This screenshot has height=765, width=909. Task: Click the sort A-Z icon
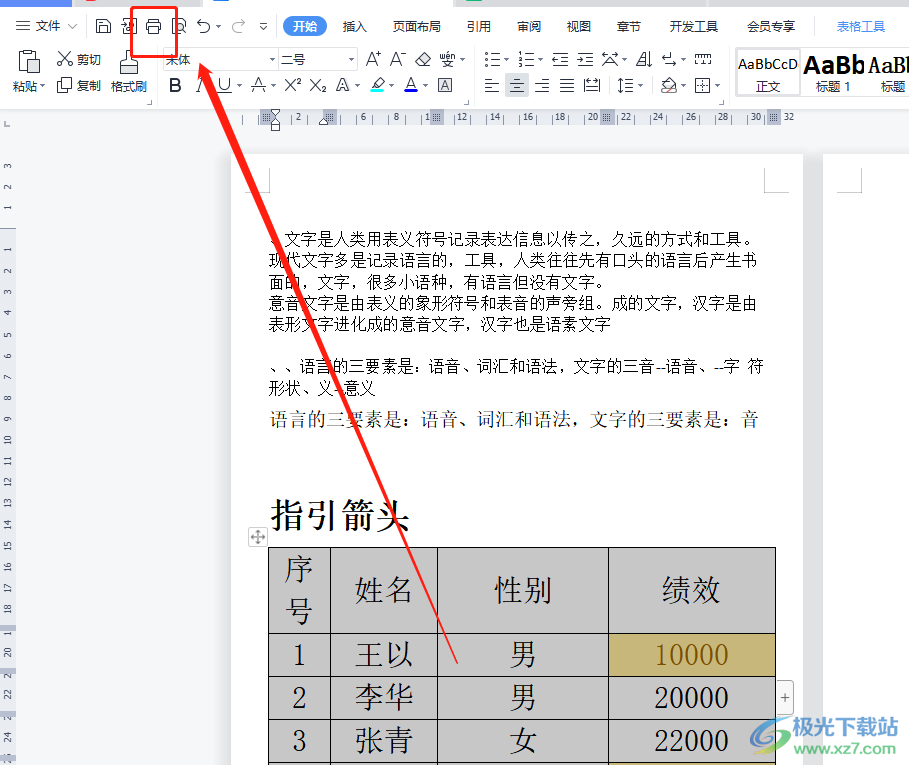coord(644,59)
